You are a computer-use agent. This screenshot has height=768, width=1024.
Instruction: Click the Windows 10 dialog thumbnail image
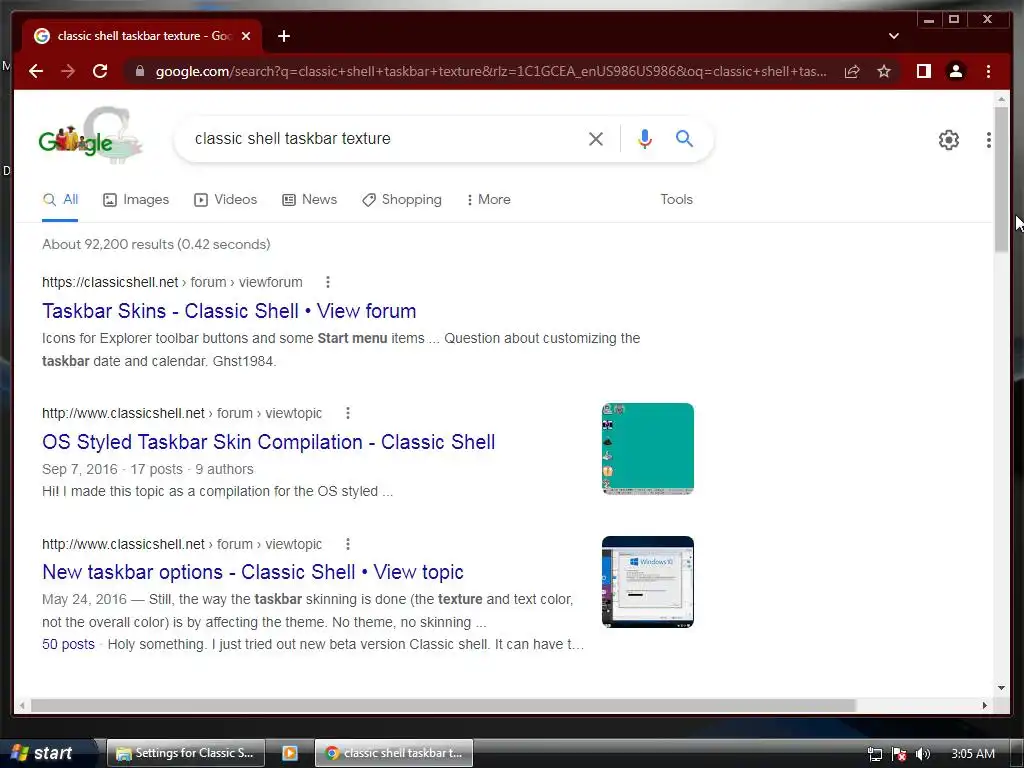point(647,582)
